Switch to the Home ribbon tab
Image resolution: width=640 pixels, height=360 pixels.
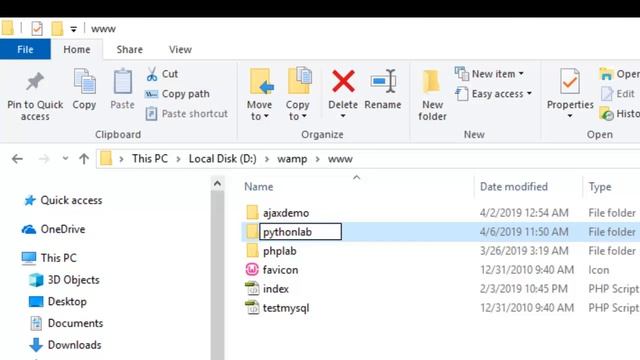point(77,49)
